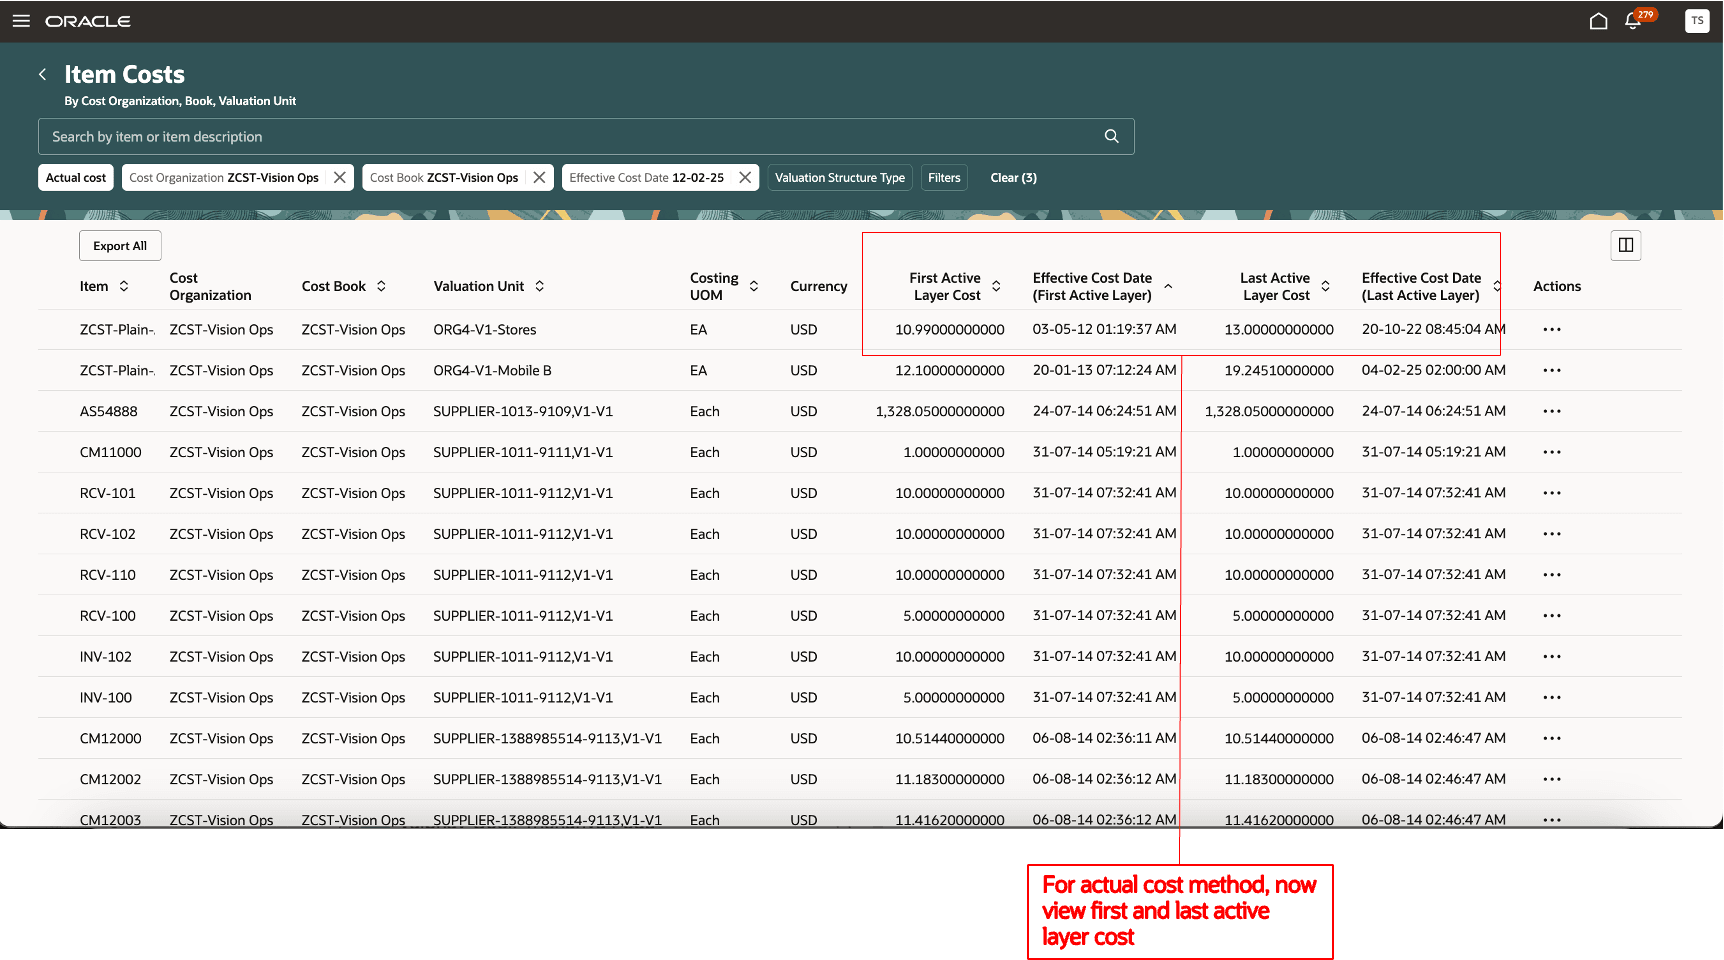Open Actions menu for item AS54888
The height and width of the screenshot is (960, 1724).
tap(1552, 411)
